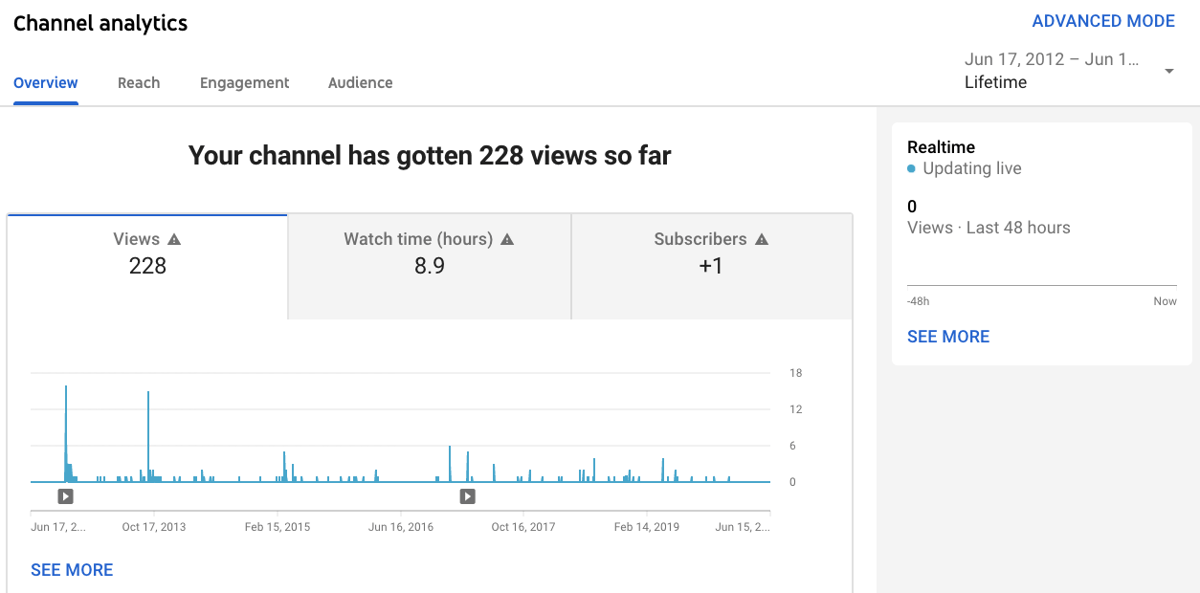1200x593 pixels.
Task: Switch to the Subscribers +1 metric card
Action: [x=711, y=265]
